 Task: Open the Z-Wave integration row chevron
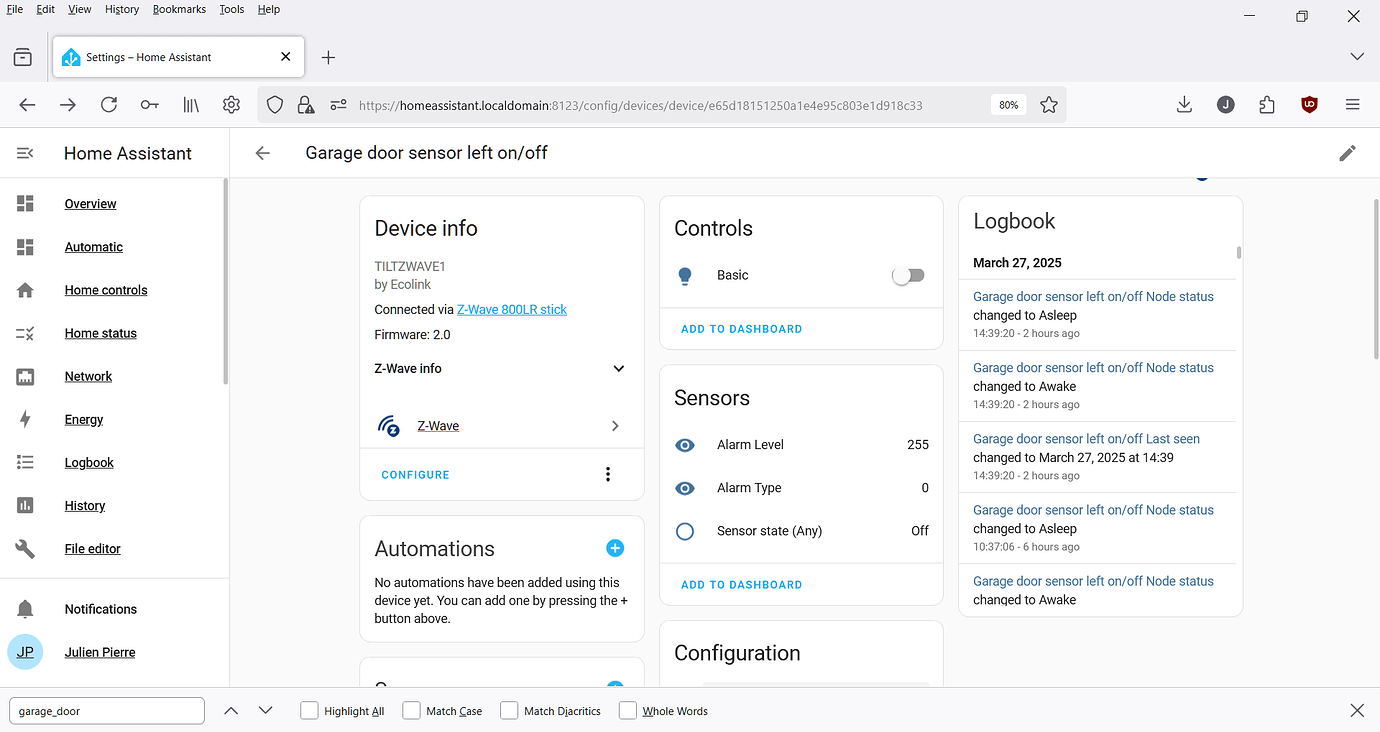tap(615, 426)
